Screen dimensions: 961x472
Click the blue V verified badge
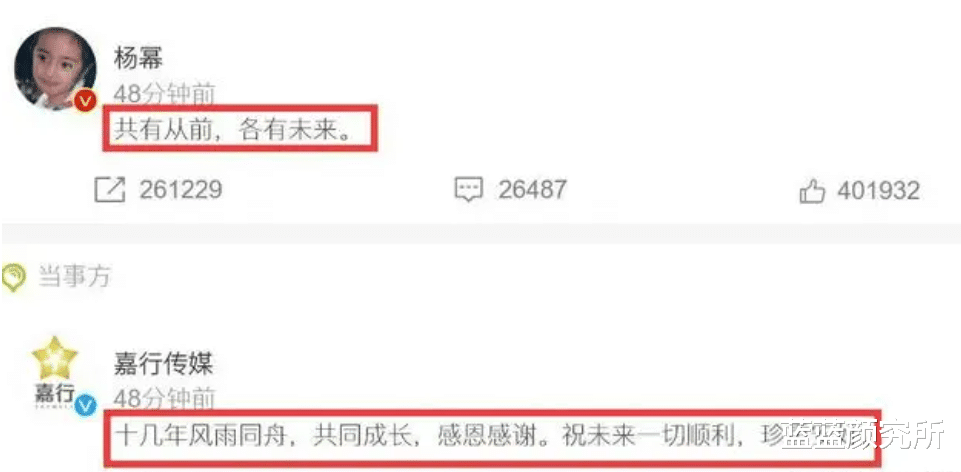point(86,405)
